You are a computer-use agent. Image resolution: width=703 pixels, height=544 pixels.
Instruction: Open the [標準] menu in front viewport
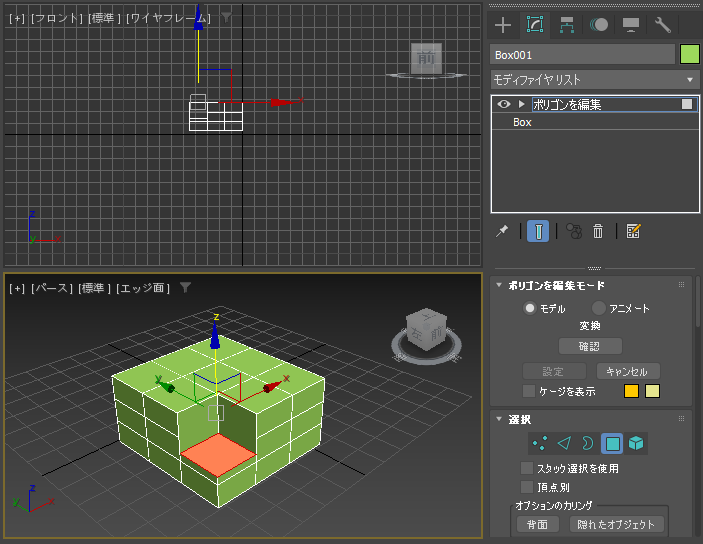point(104,18)
